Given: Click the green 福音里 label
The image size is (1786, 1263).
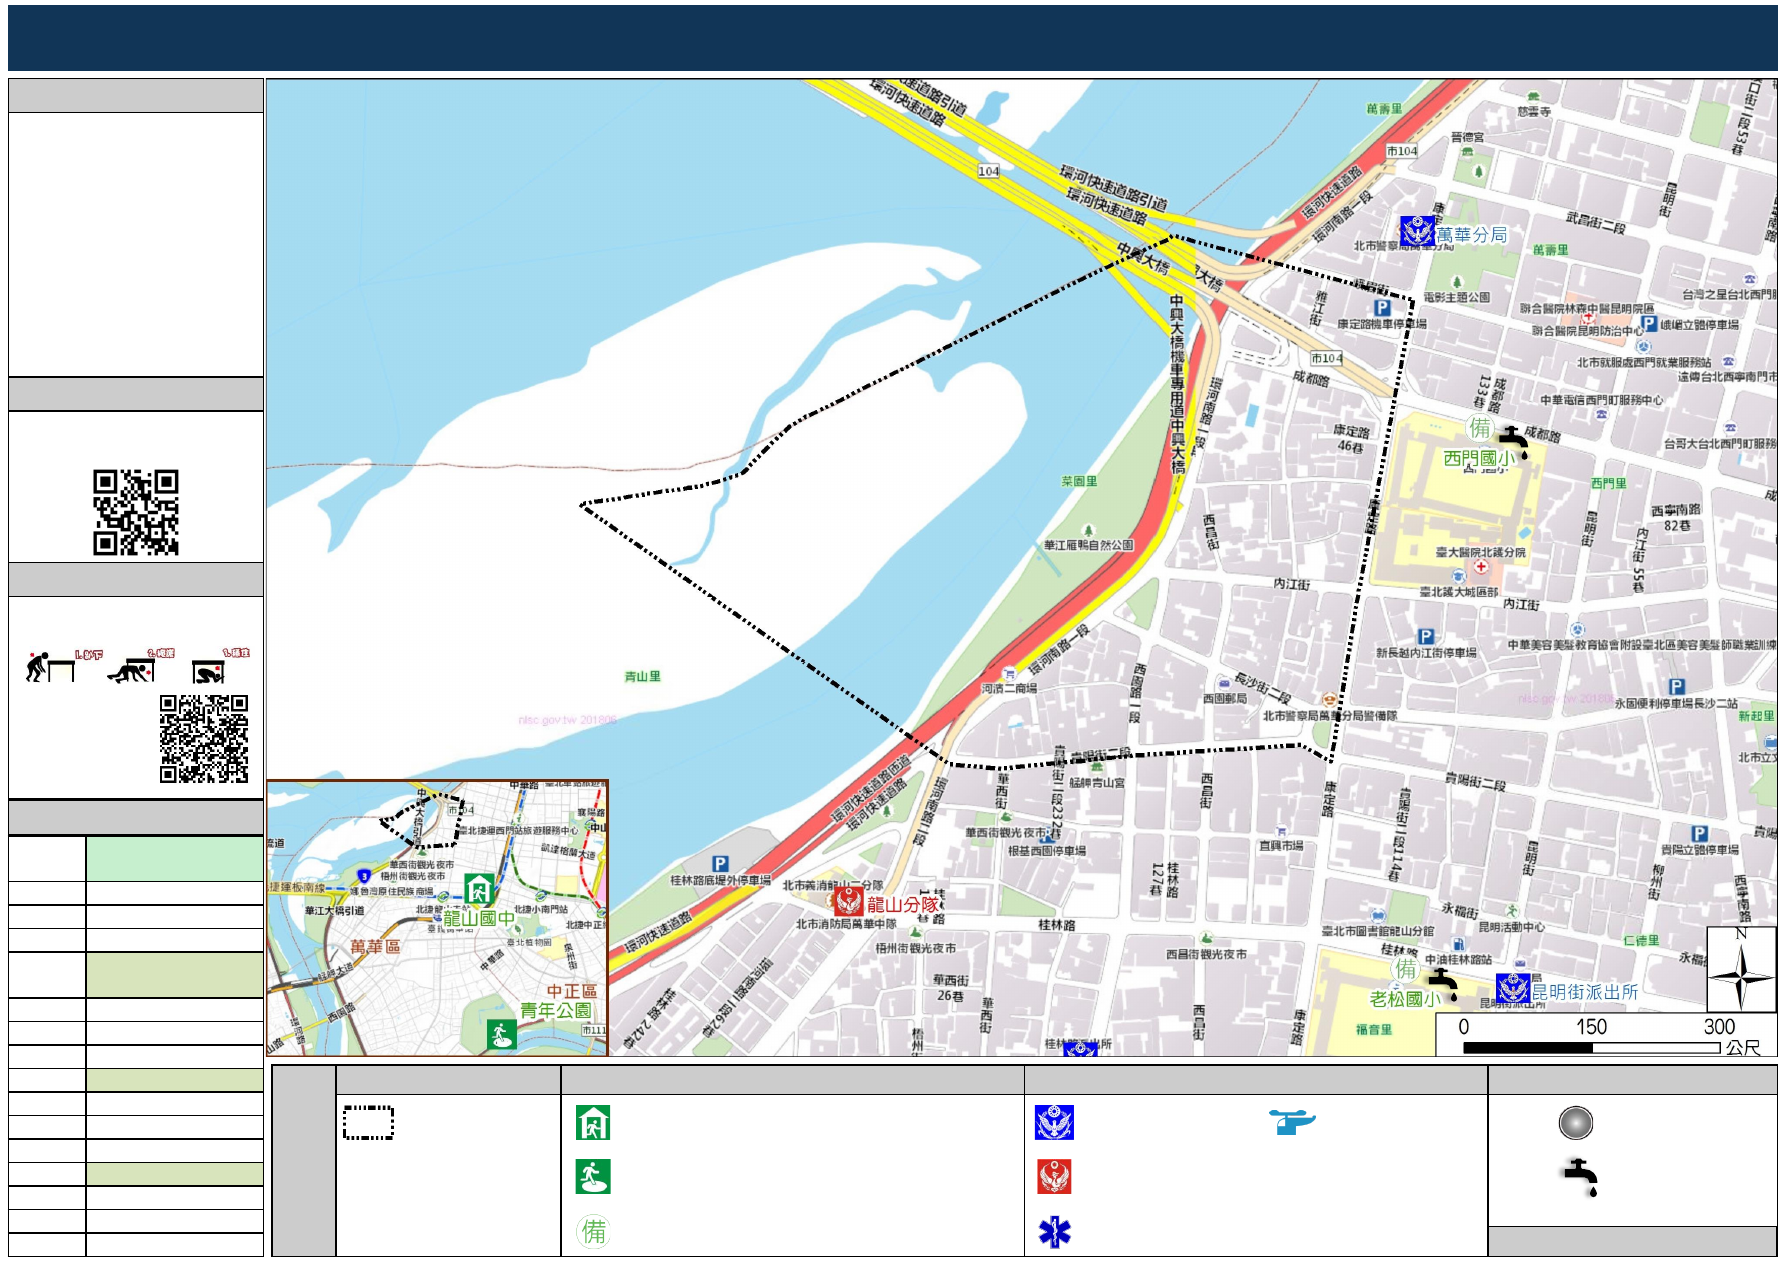Looking at the screenshot, I should [x=1374, y=1029].
